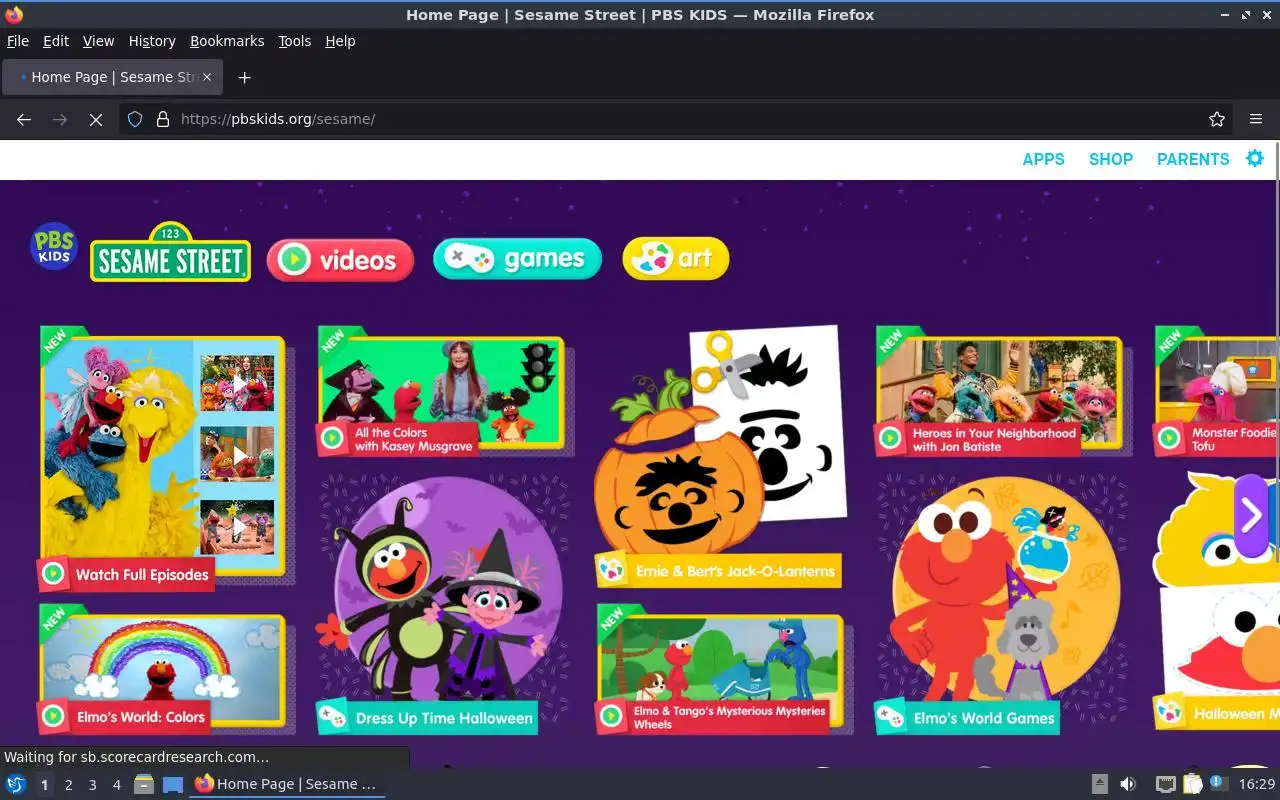
Task: Open the PARENTS link
Action: (1193, 159)
